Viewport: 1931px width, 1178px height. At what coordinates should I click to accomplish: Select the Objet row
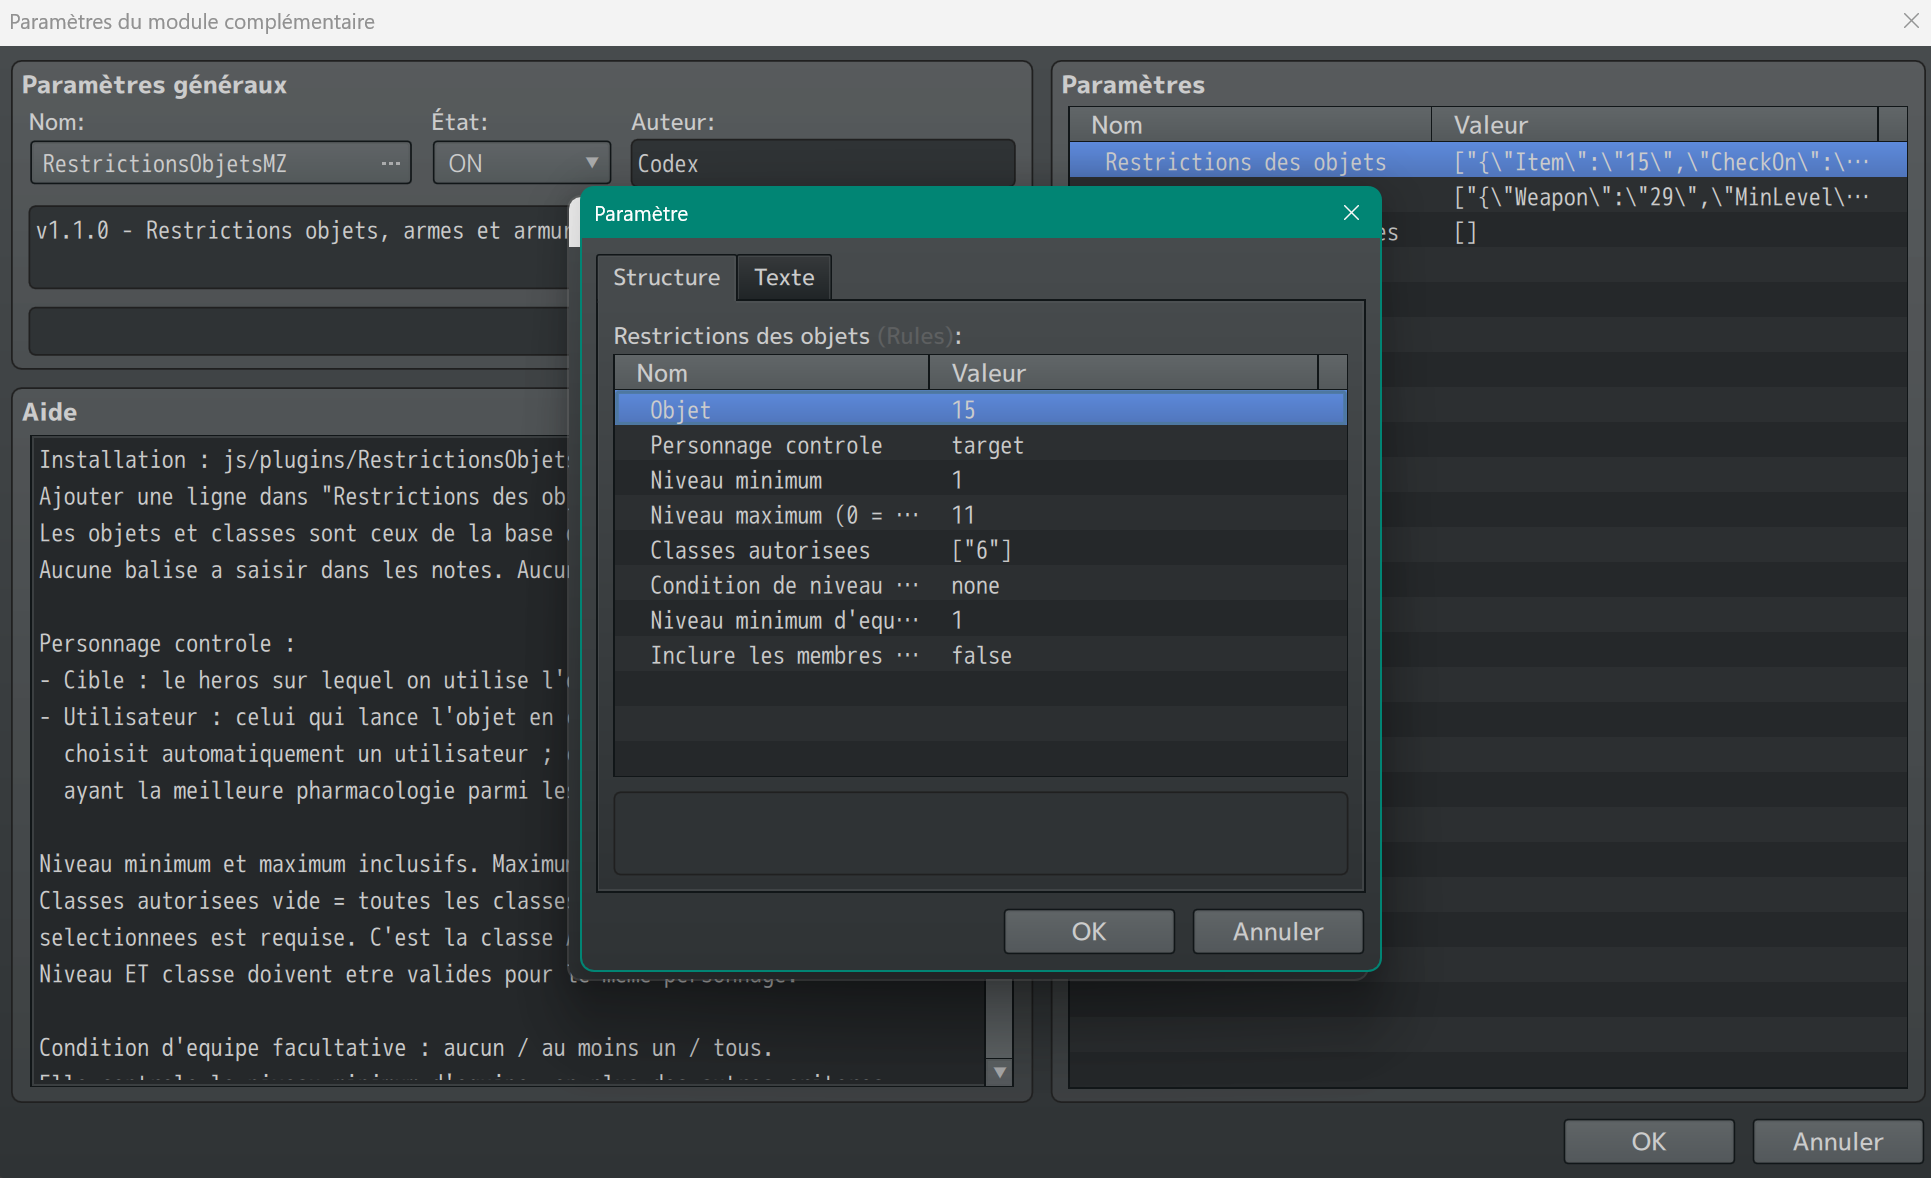pos(980,410)
